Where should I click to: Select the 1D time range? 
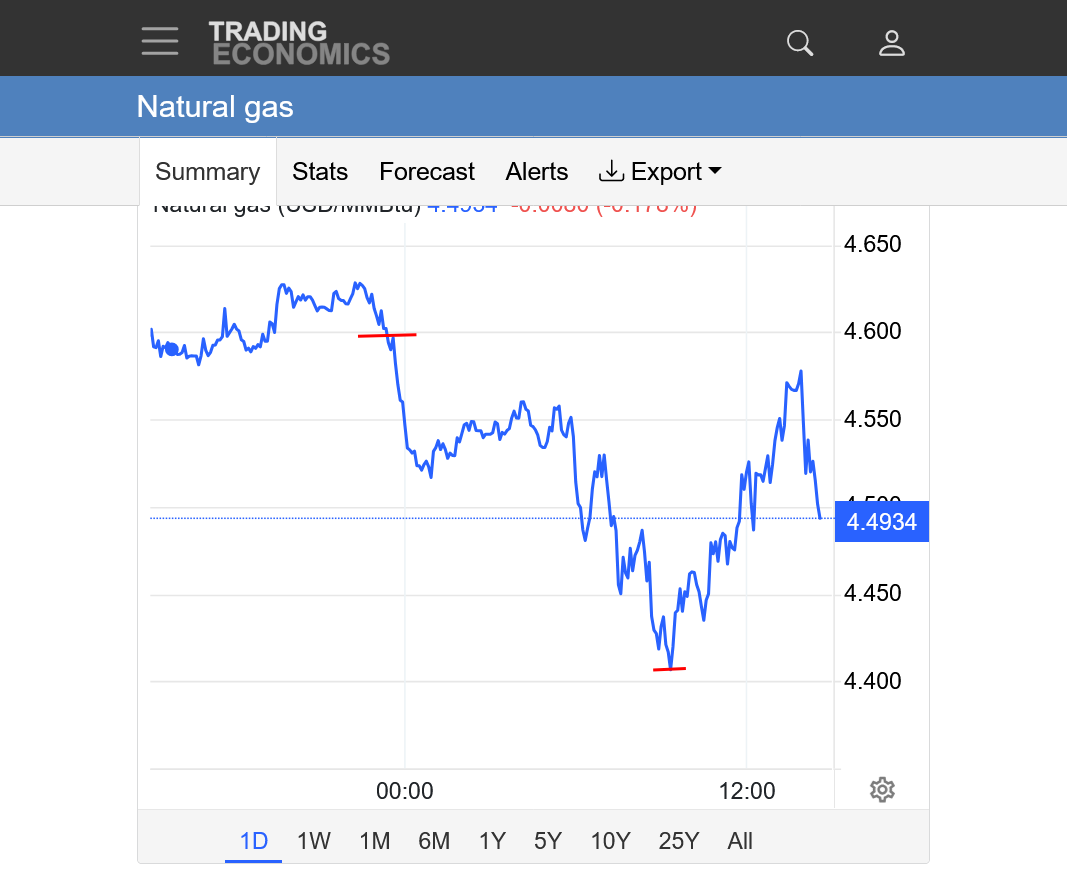(254, 841)
